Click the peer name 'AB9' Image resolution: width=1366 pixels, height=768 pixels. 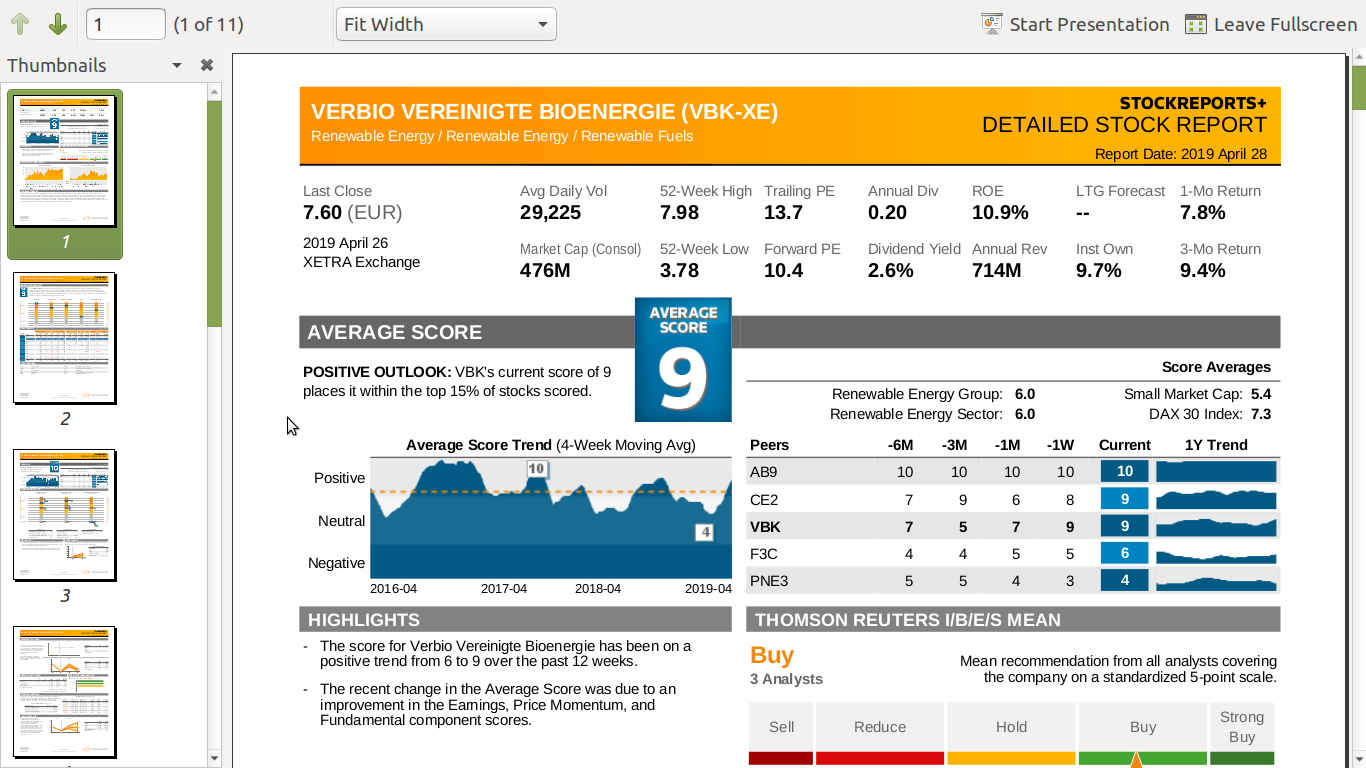point(763,472)
